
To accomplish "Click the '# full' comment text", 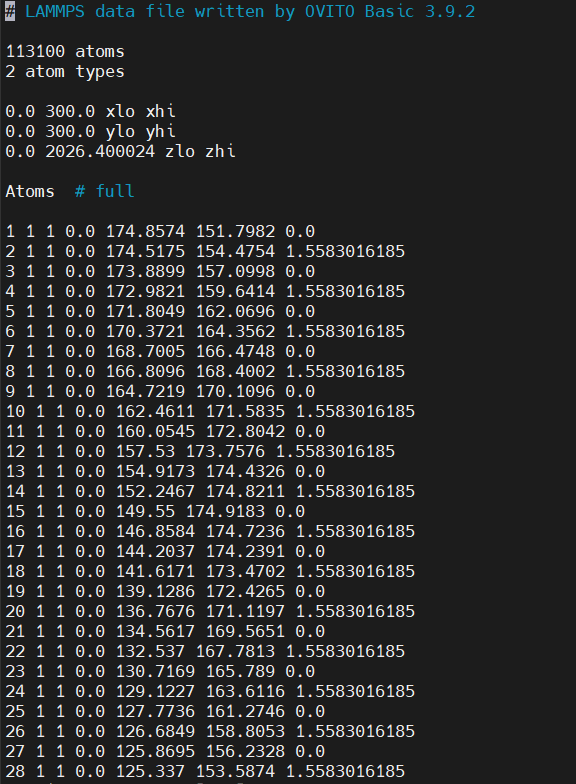I will [105, 191].
